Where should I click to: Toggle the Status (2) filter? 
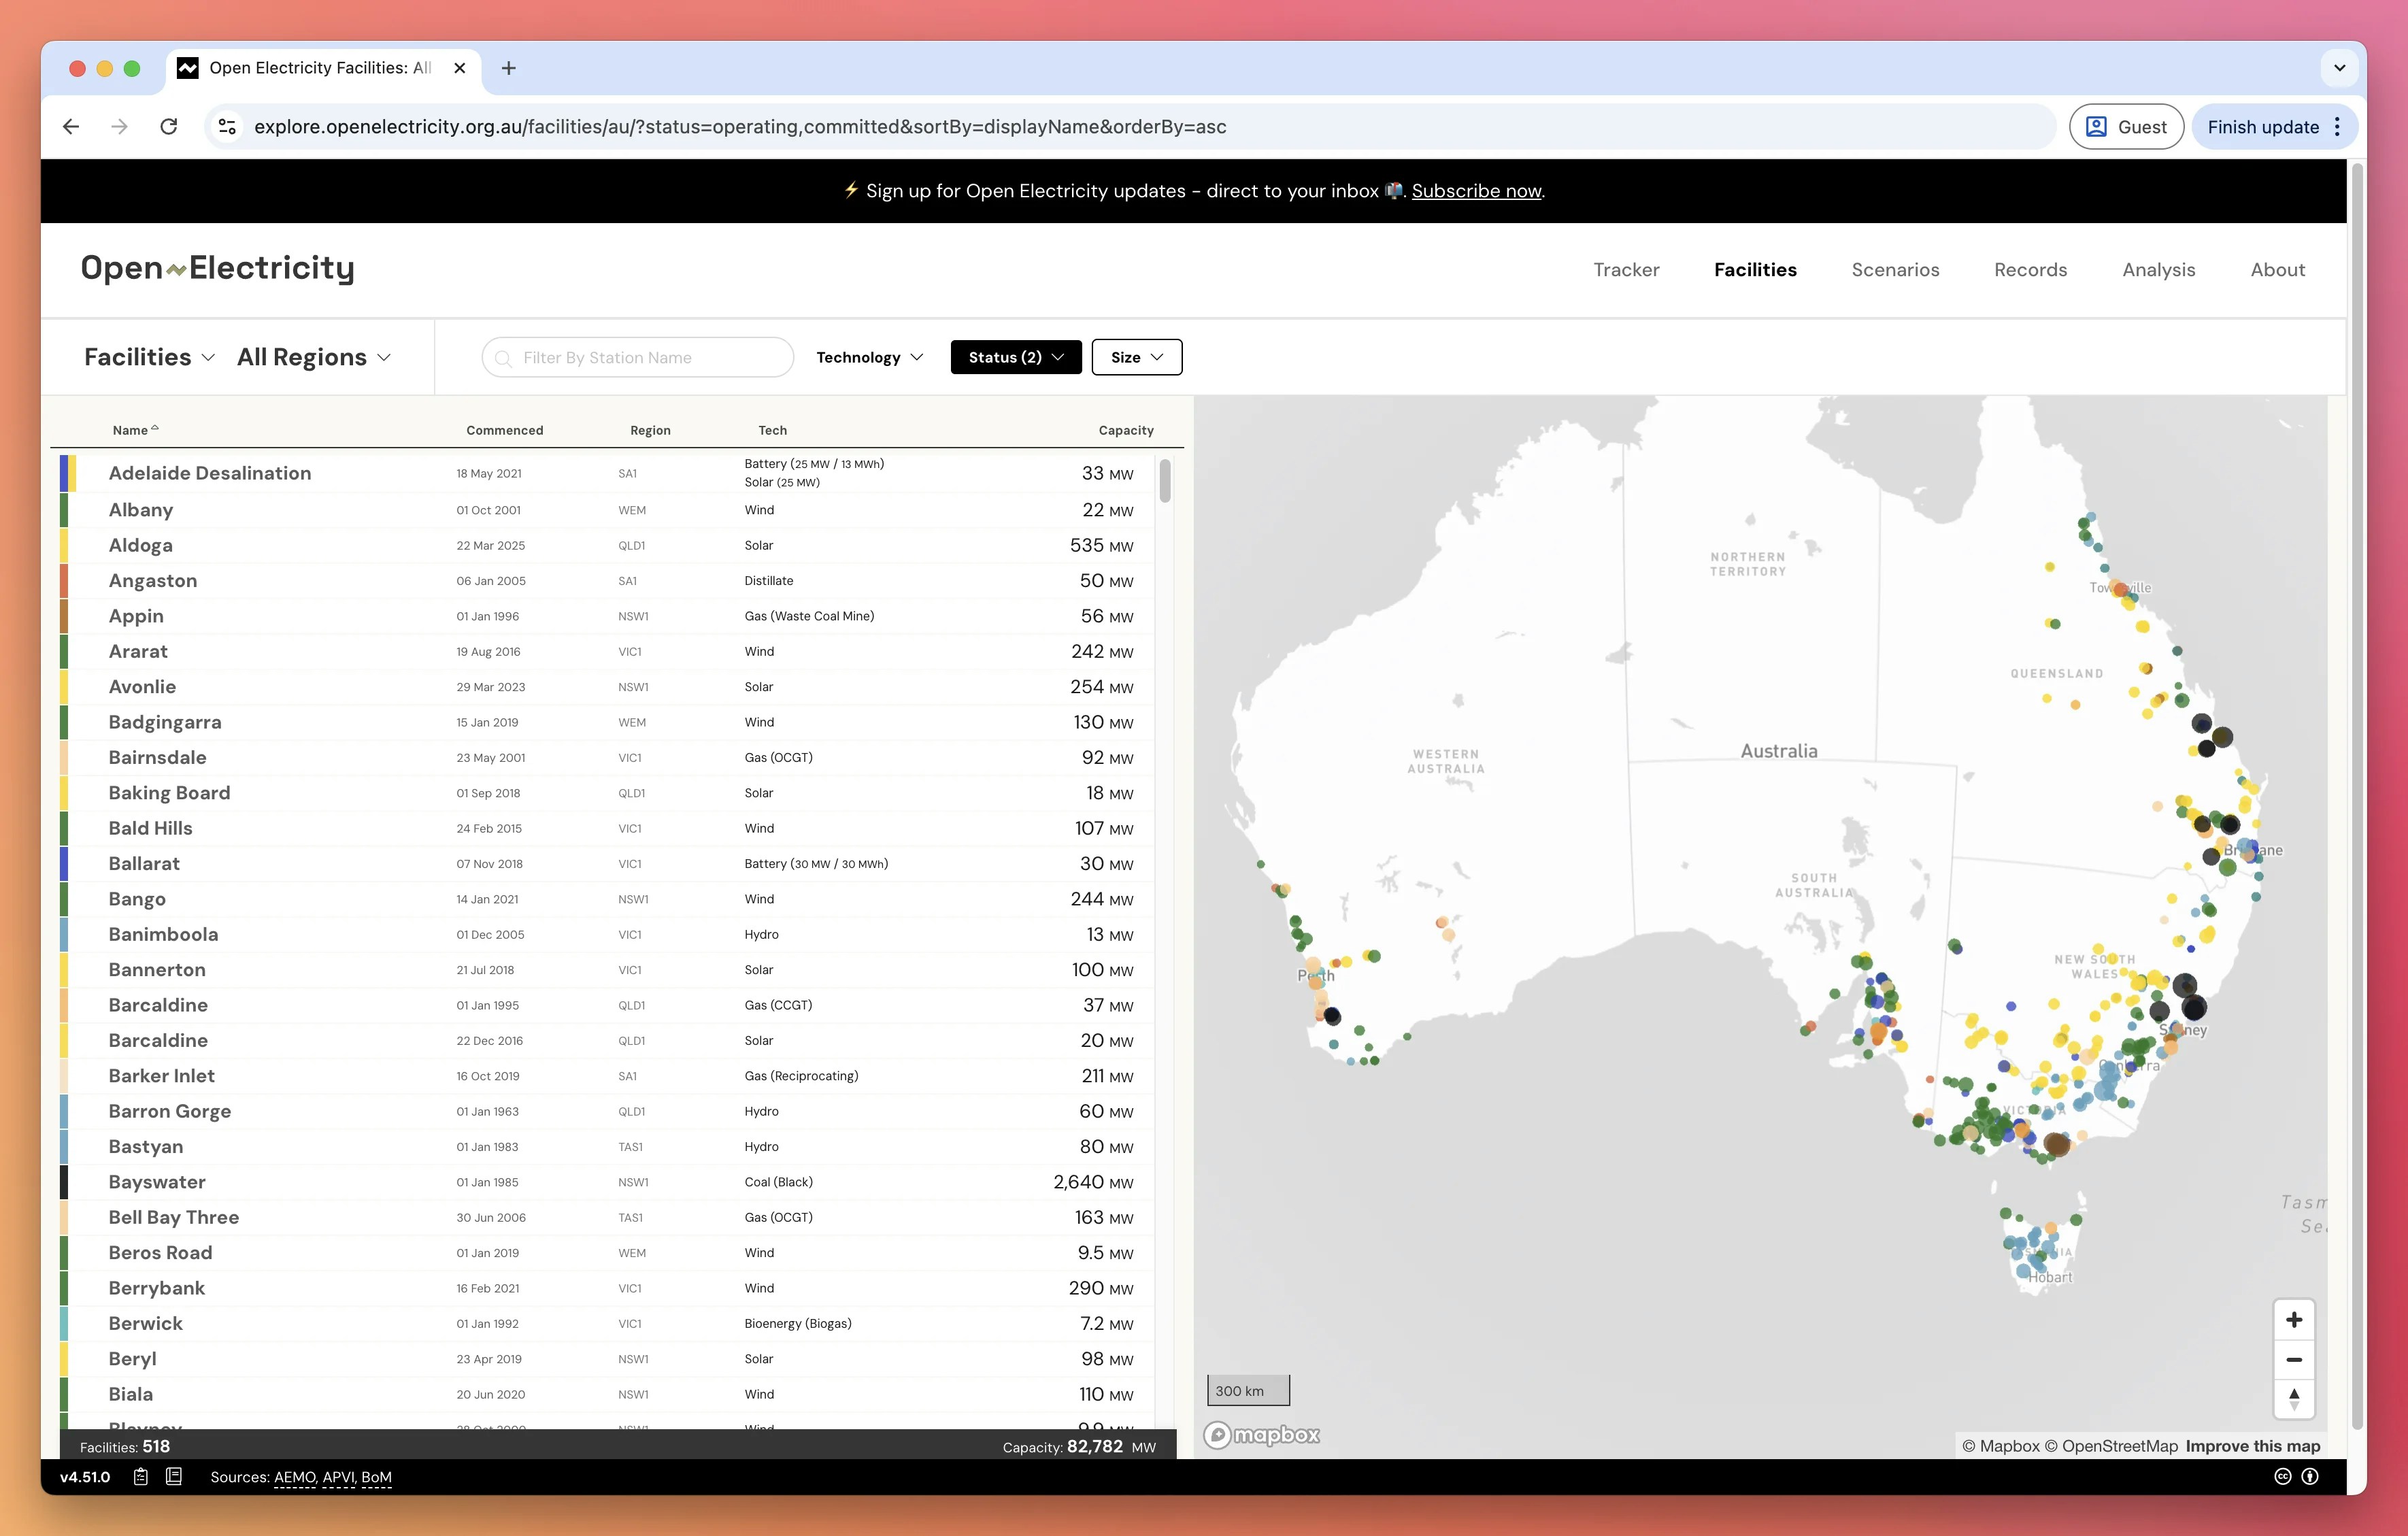[x=1015, y=357]
